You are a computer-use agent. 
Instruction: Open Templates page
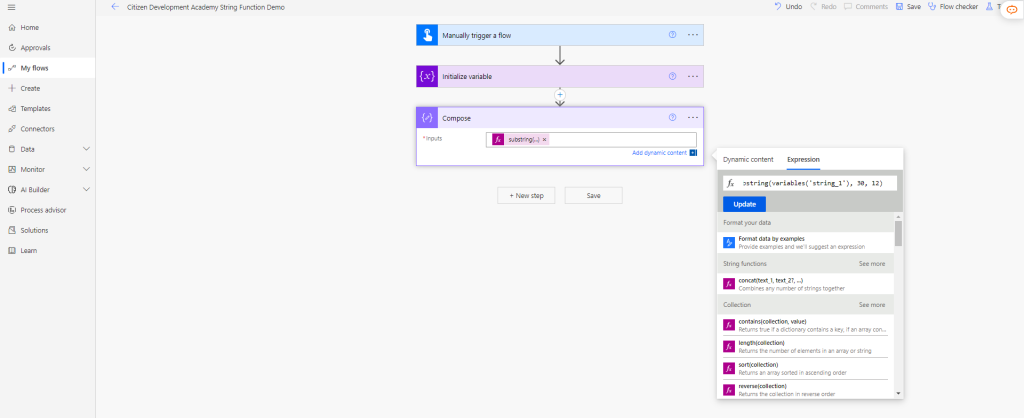pyautogui.click(x=35, y=108)
